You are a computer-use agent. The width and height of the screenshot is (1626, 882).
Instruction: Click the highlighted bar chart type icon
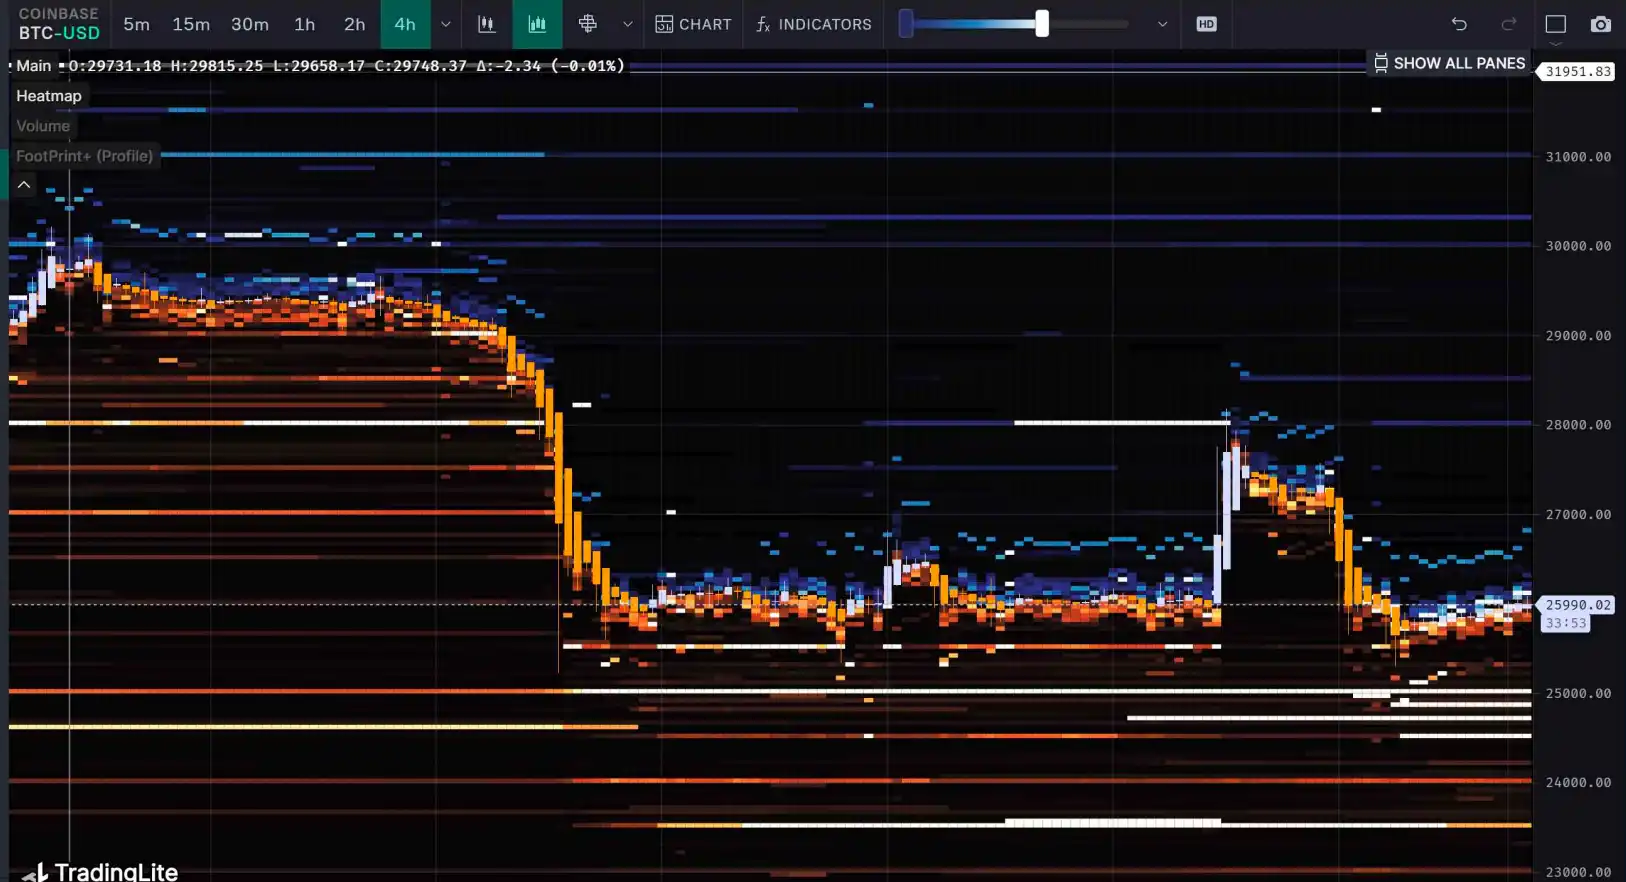pyautogui.click(x=537, y=24)
